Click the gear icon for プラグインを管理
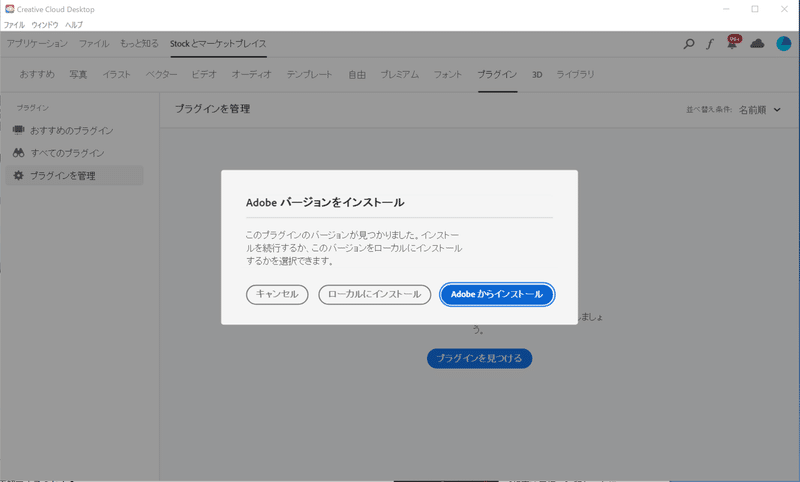The width and height of the screenshot is (800, 482). pos(18,175)
